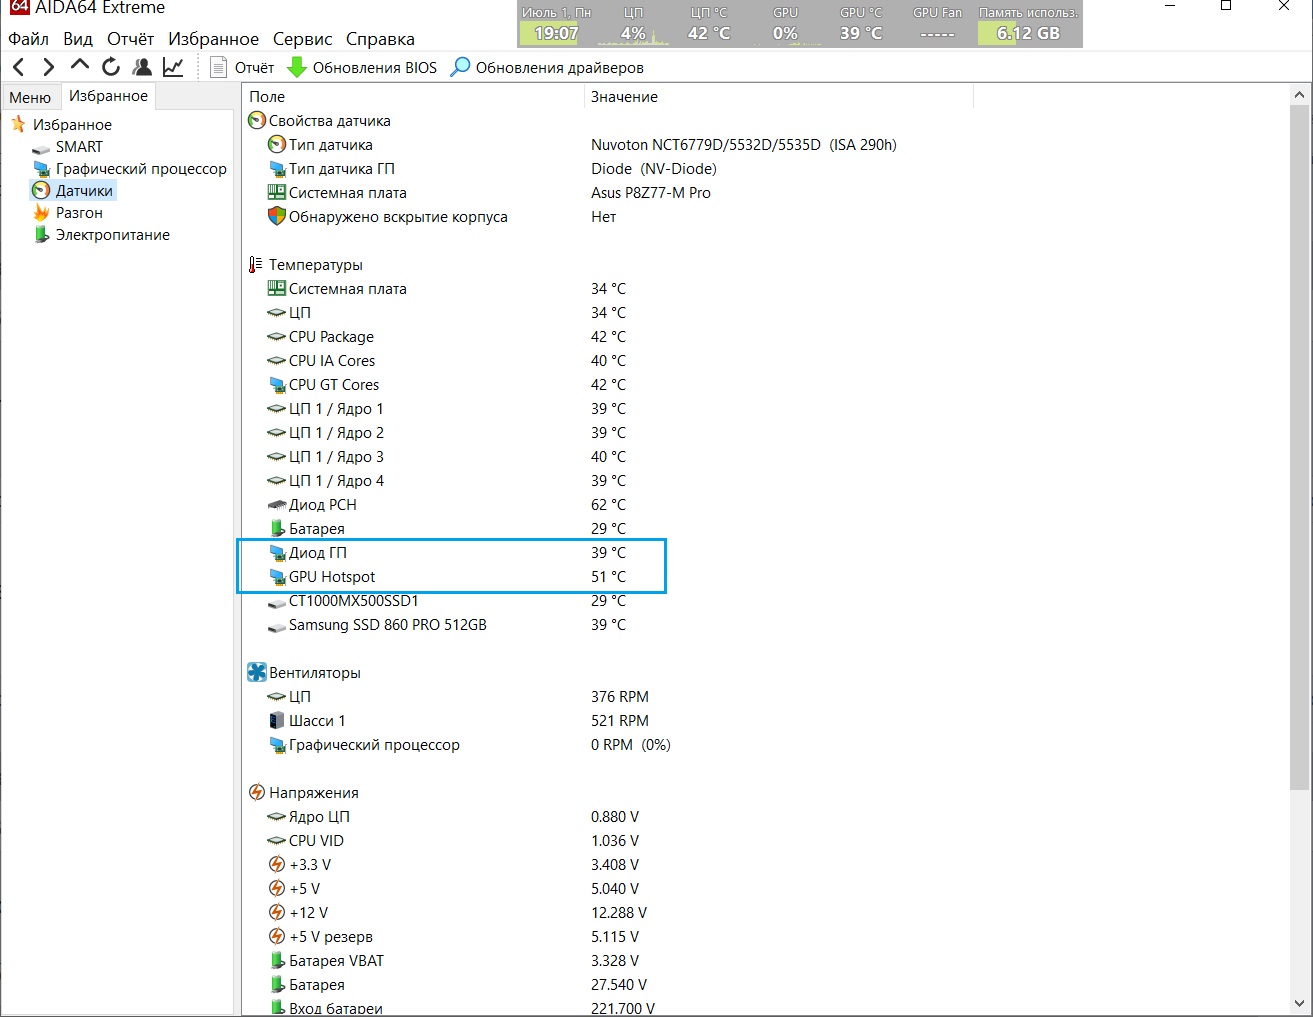Click the shield icon beside Обнаружено вскрытие корпуса

pos(277,217)
